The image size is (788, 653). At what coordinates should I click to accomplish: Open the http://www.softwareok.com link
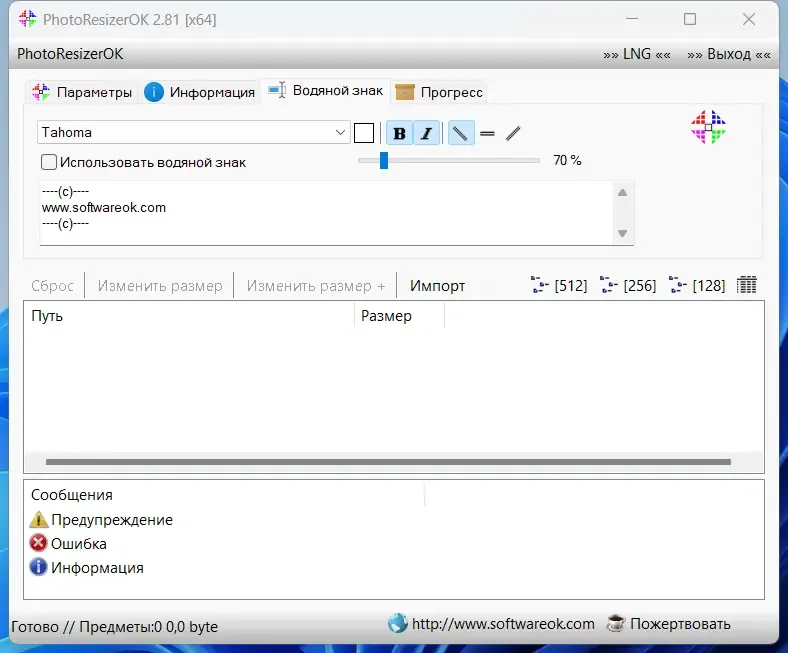(503, 624)
